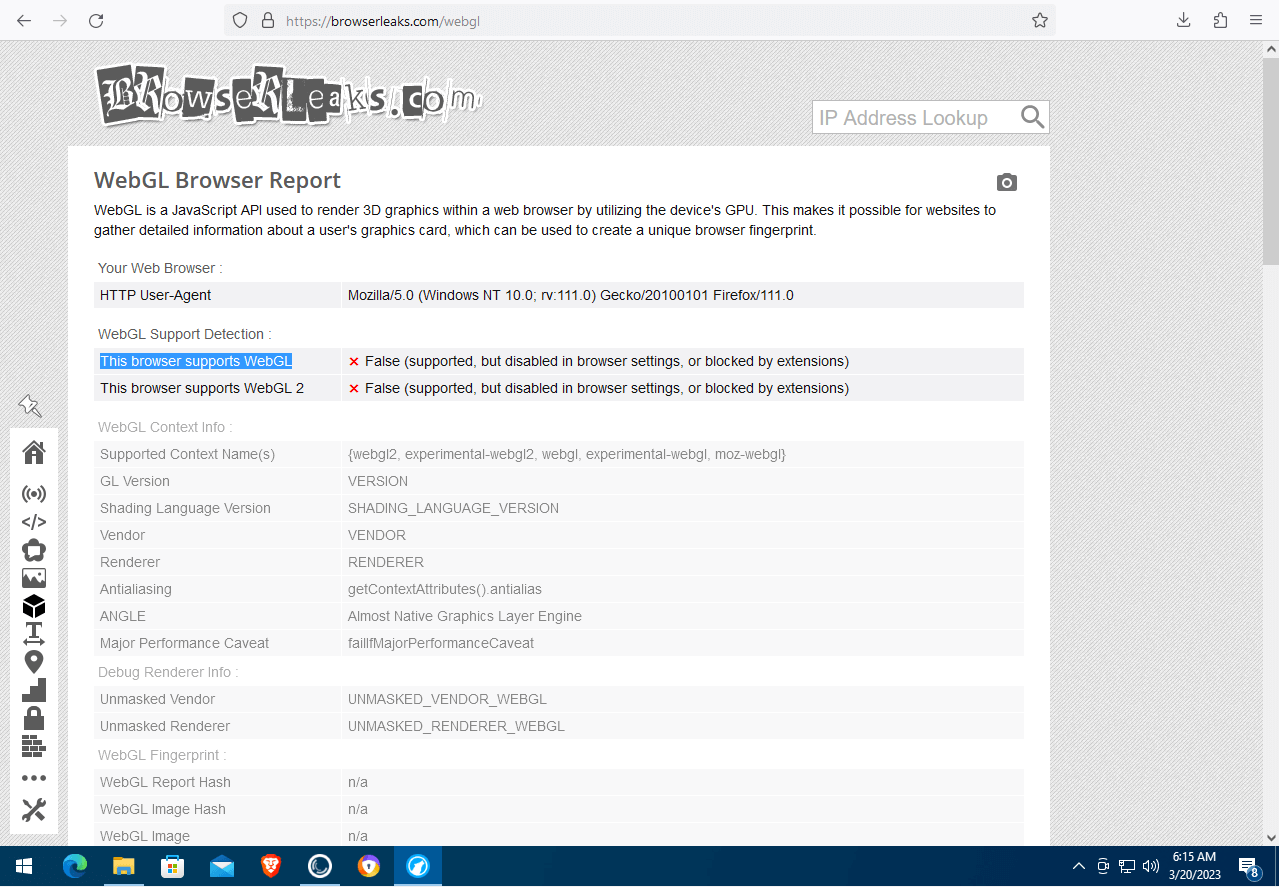Expand the system tray hidden icons chevron
This screenshot has height=887, width=1279.
(x=1078, y=866)
